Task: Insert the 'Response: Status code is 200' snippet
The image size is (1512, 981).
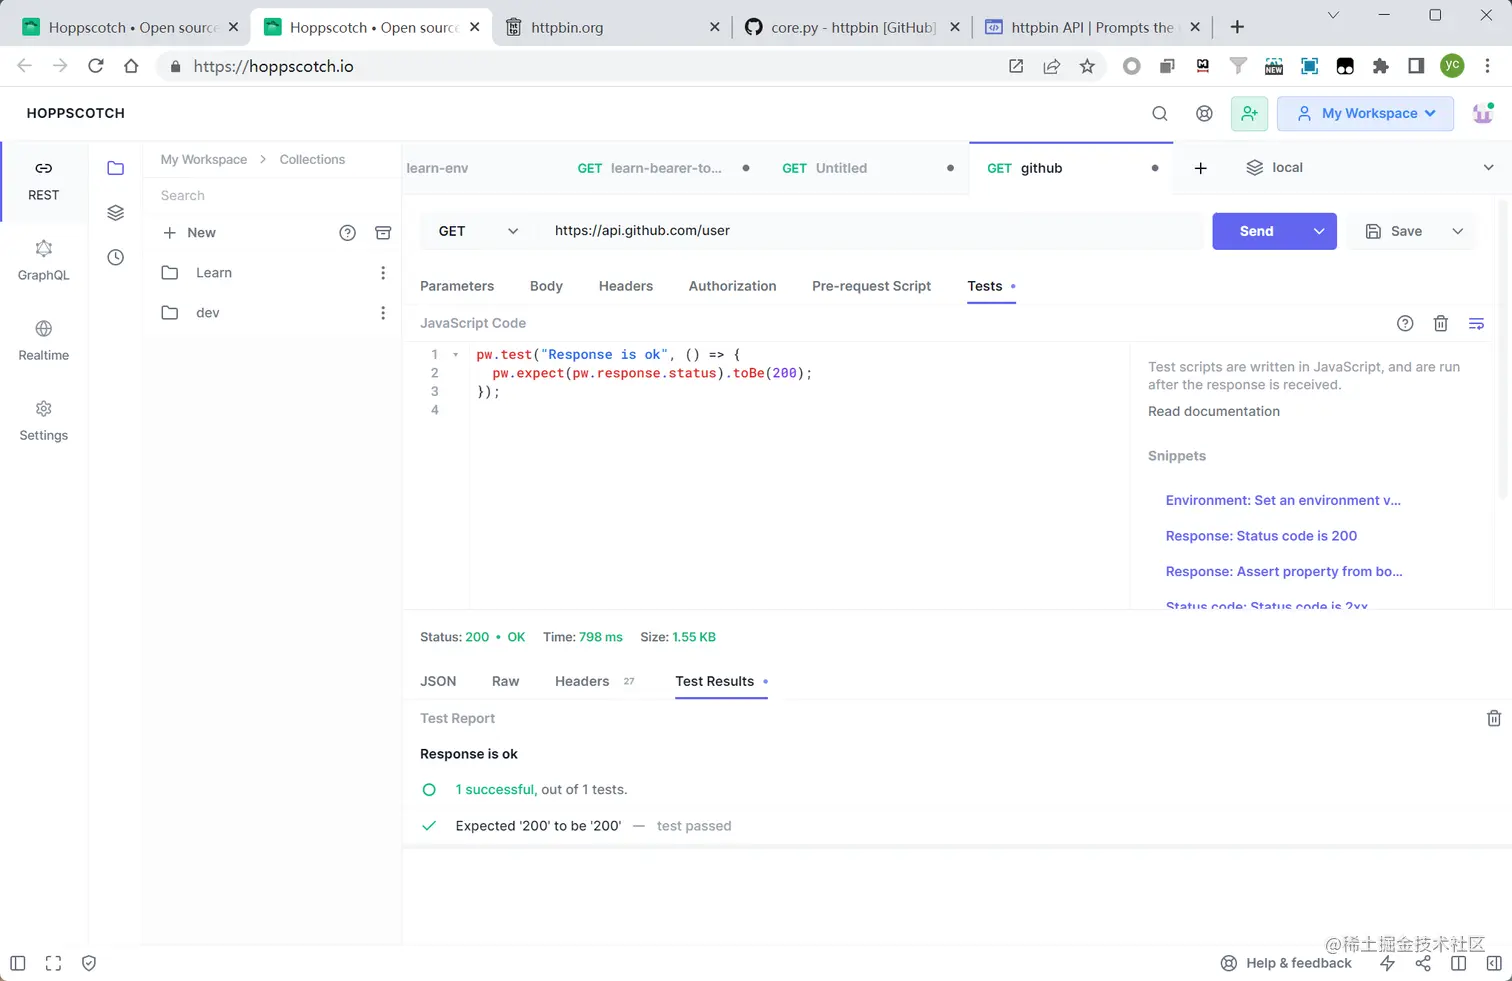Action: click(x=1261, y=536)
